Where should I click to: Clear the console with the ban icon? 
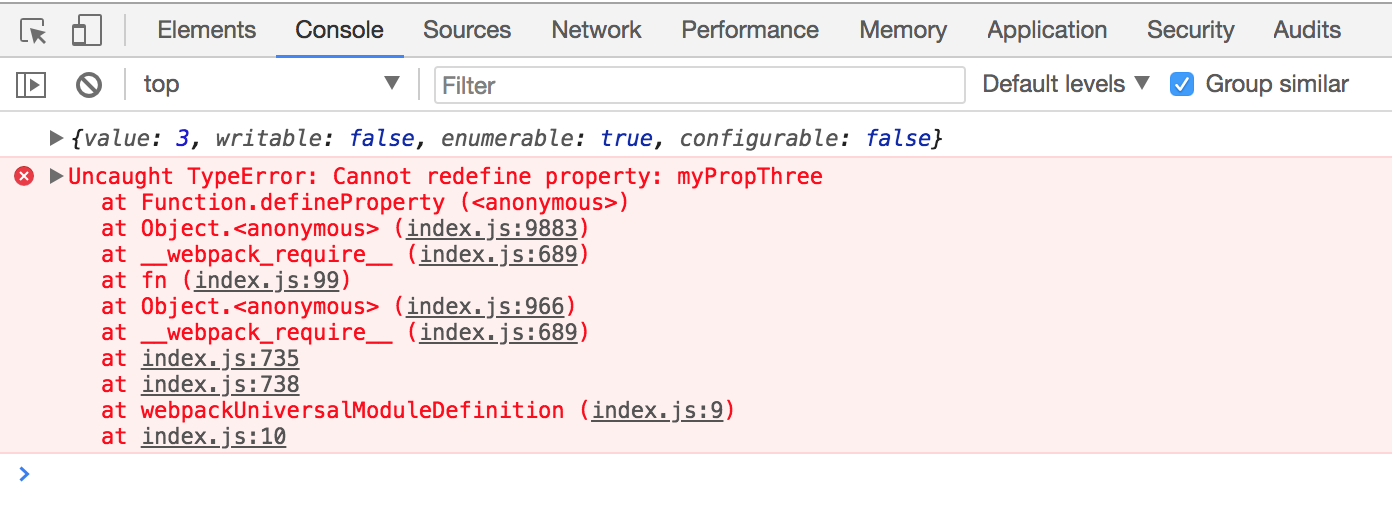coord(89,85)
